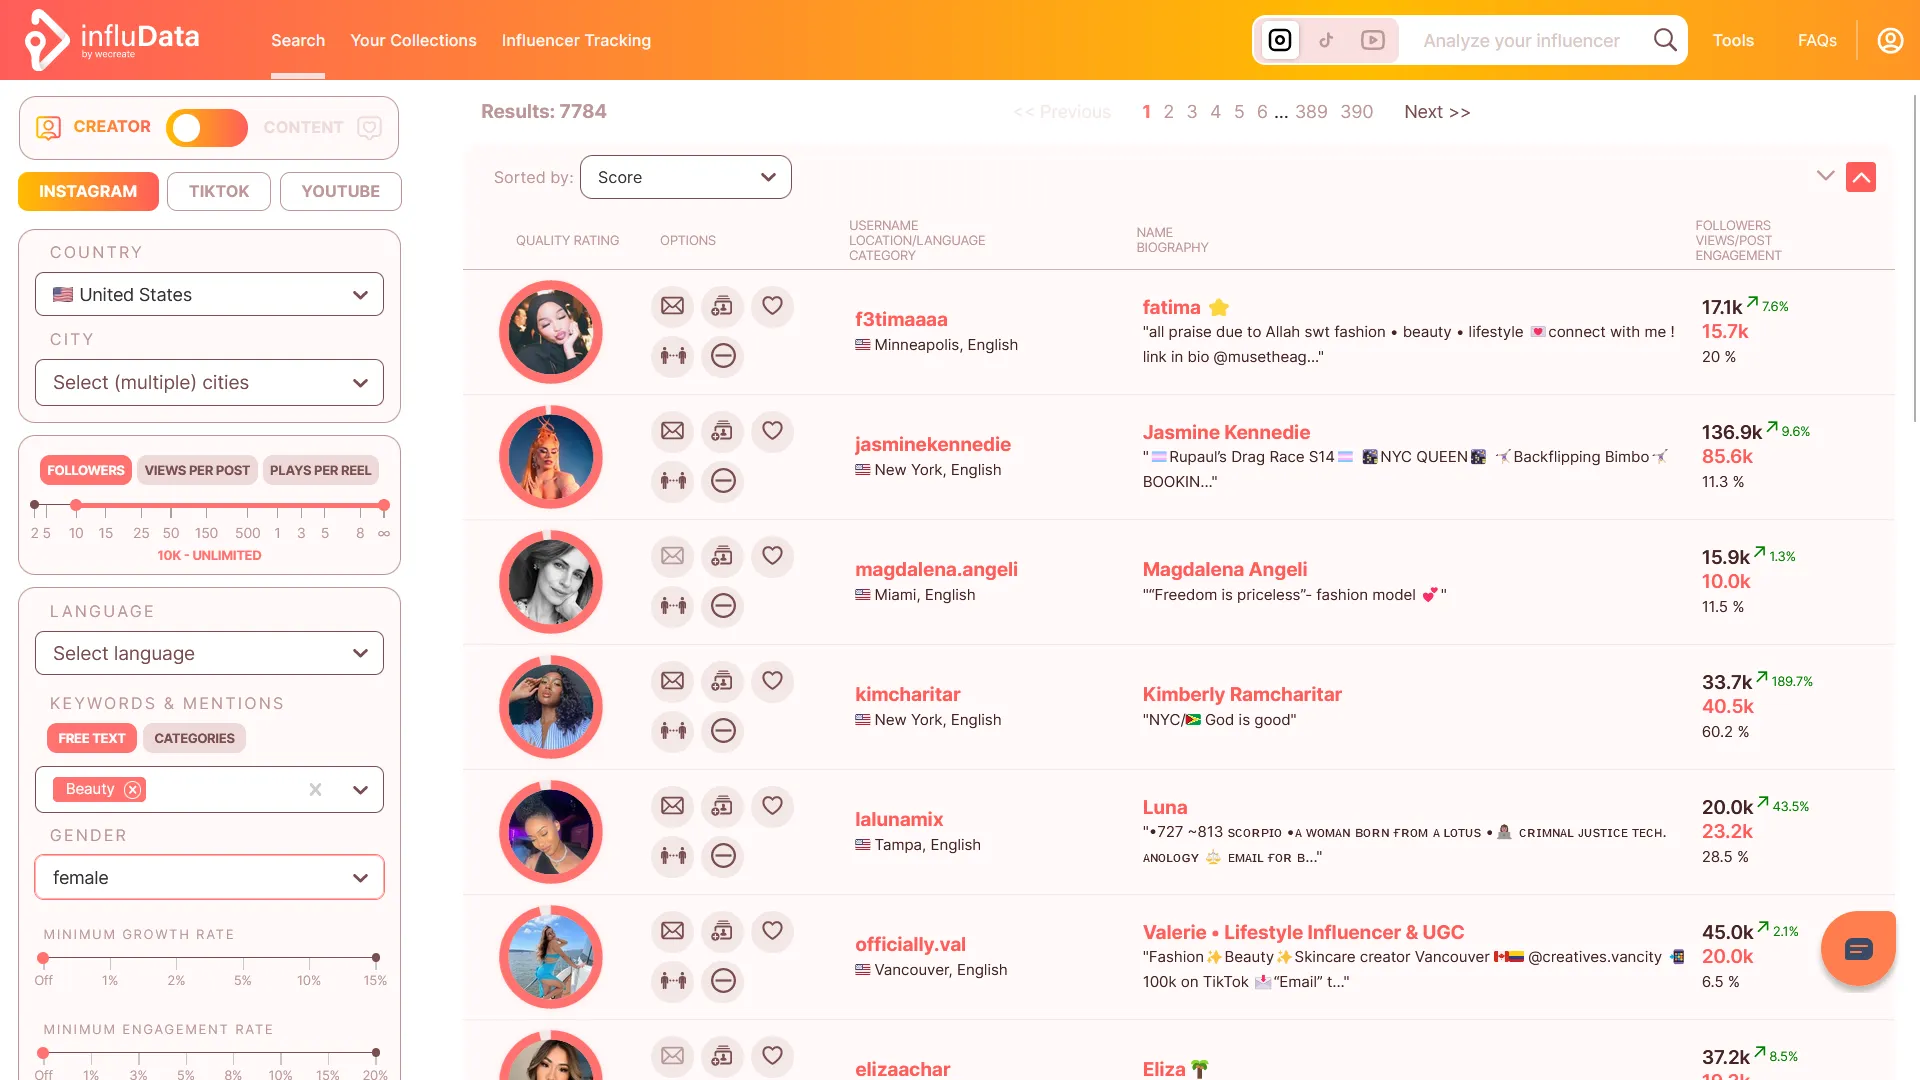The width and height of the screenshot is (1920, 1080).
Task: Open Jasmine Kennedie name link
Action: [x=1226, y=433]
